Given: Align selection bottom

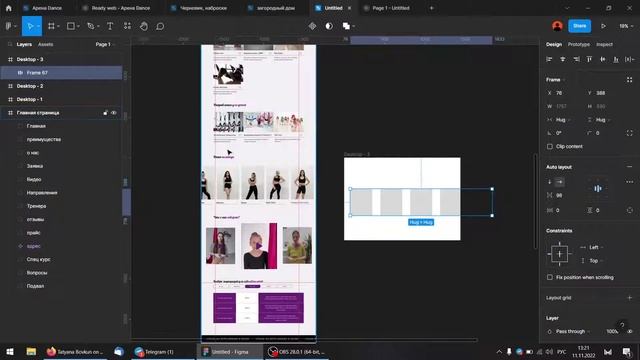Looking at the screenshot, I should [x=616, y=59].
